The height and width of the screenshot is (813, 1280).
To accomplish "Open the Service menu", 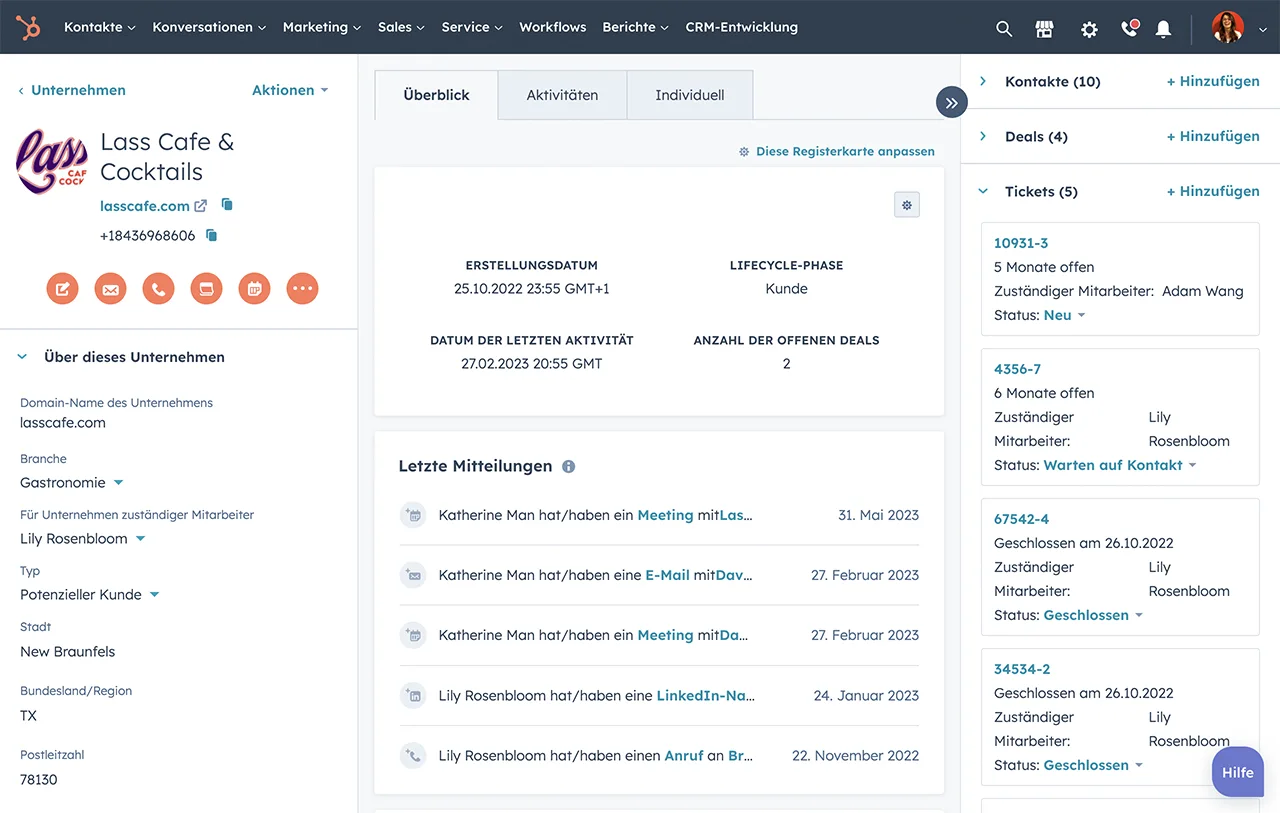I will pos(472,27).
